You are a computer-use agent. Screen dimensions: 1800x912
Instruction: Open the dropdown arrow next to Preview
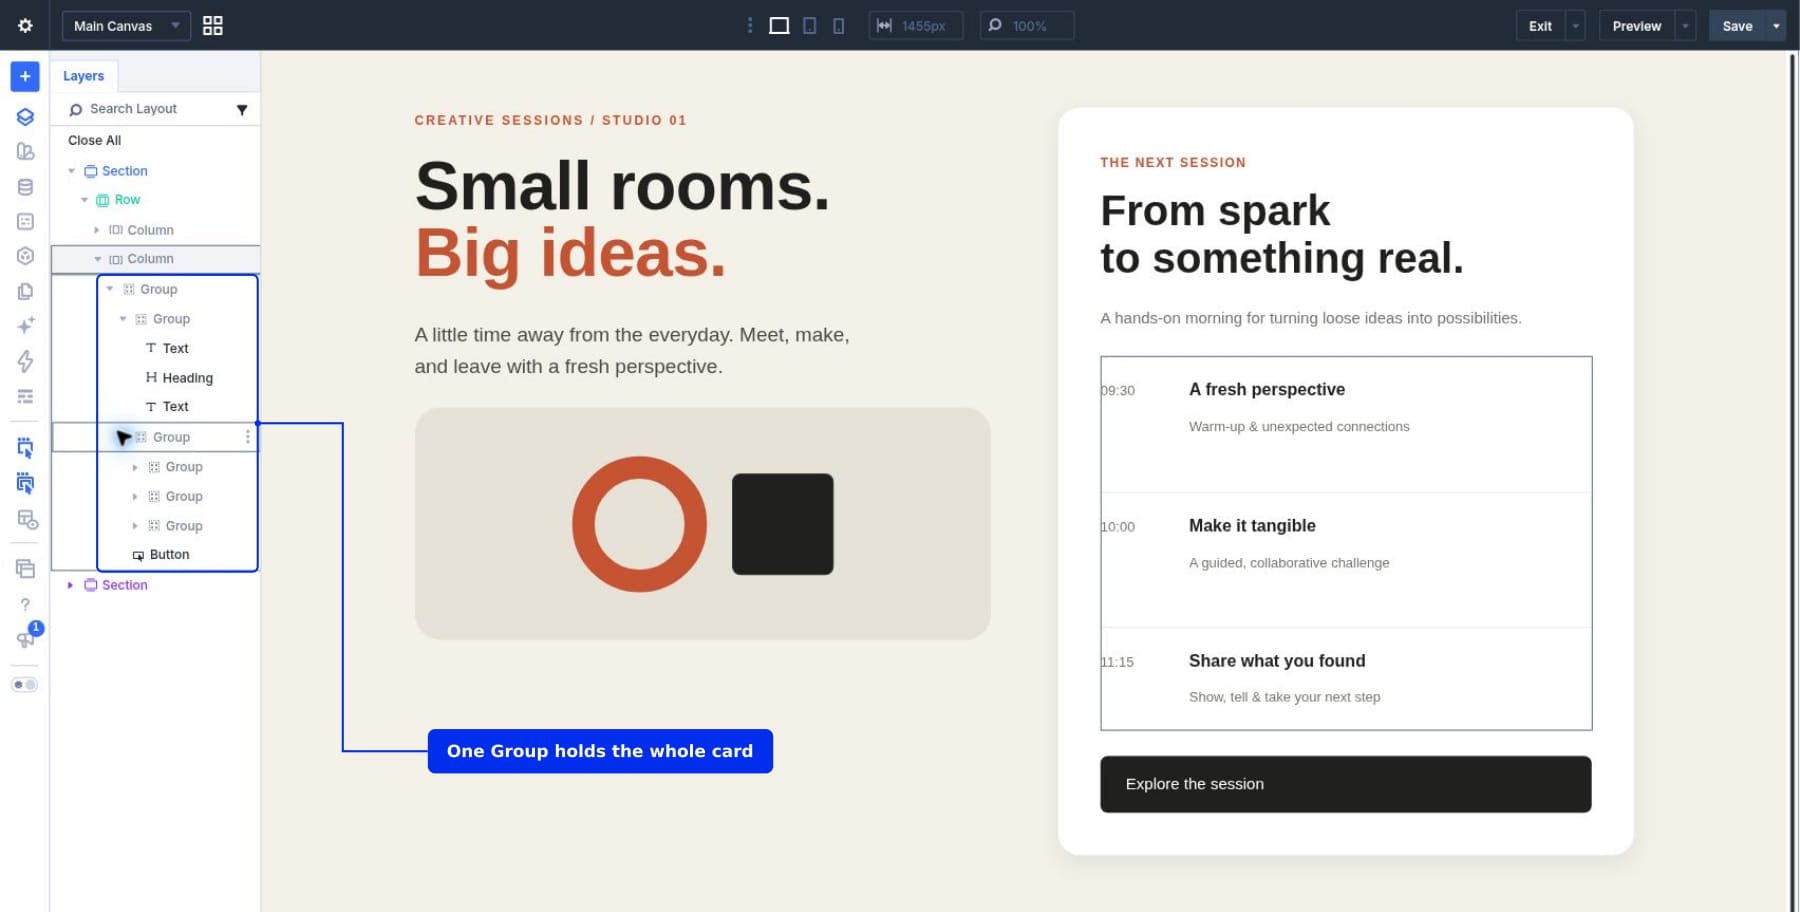1686,26
